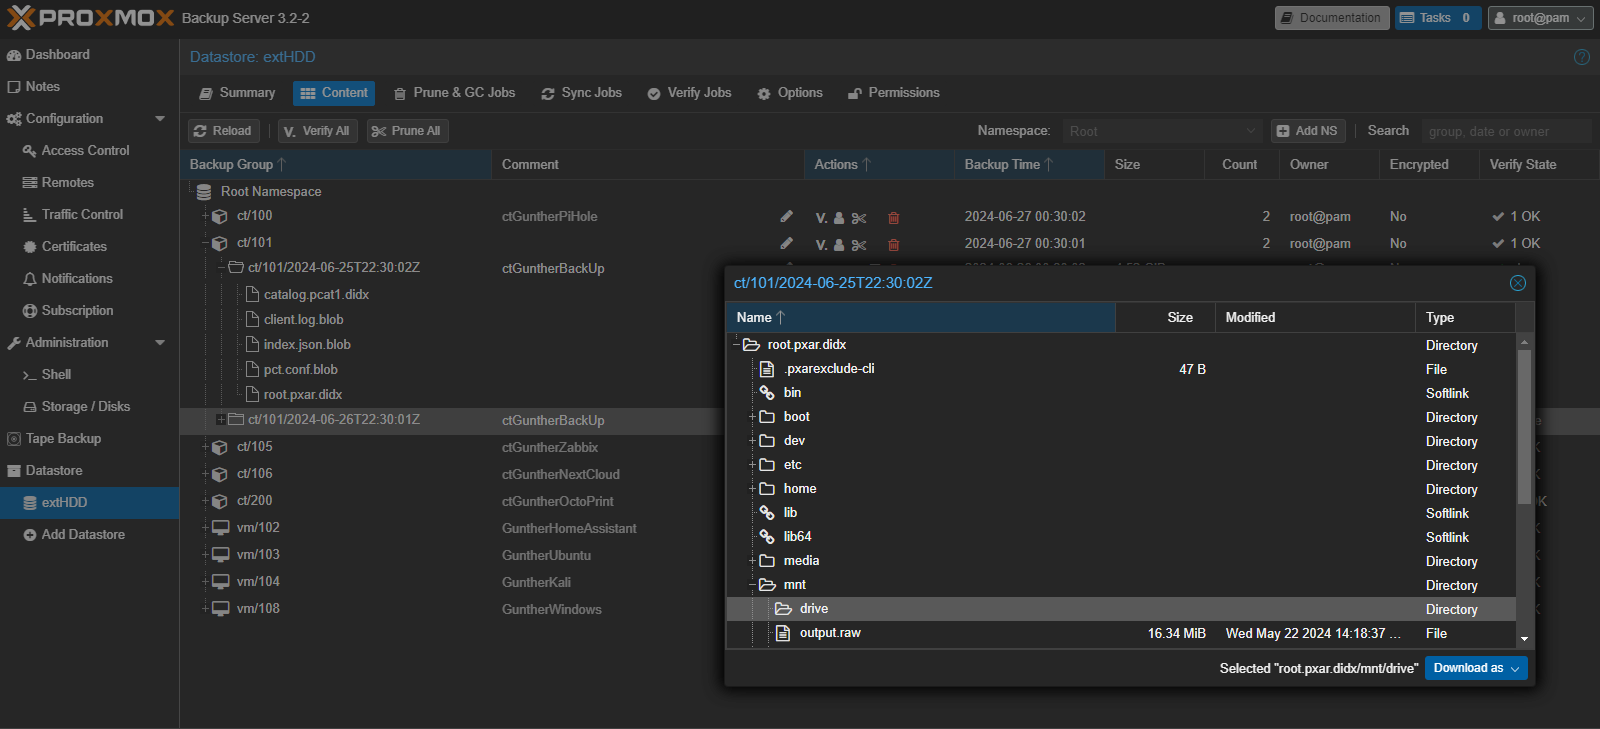The width and height of the screenshot is (1600, 729).
Task: Expand snapshot ct/101/2024-06-26T22:30:01Z
Action: pyautogui.click(x=221, y=420)
